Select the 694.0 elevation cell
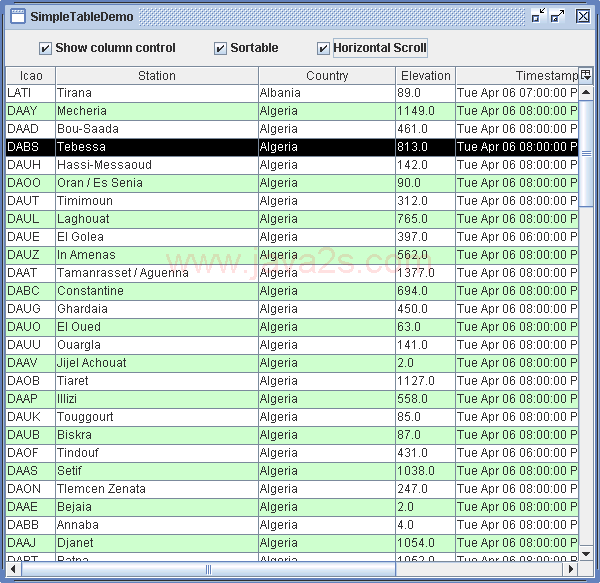Viewport: 600px width, 583px height. [426, 291]
